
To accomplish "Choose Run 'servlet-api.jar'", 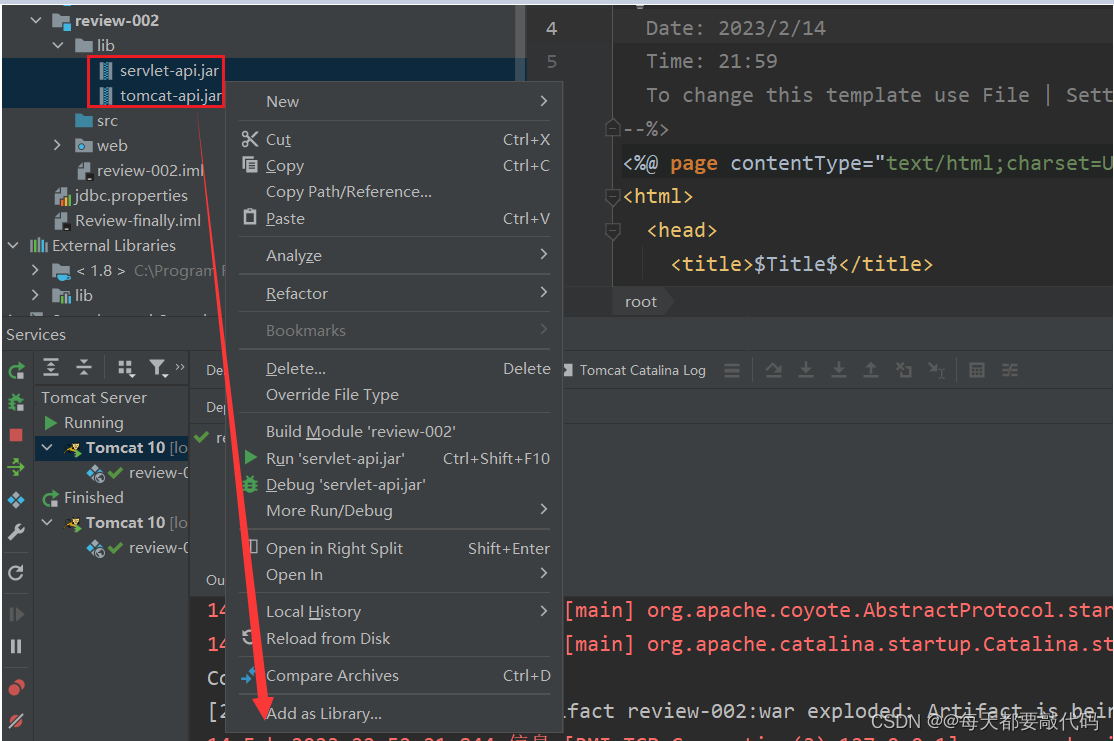I will tap(395, 458).
